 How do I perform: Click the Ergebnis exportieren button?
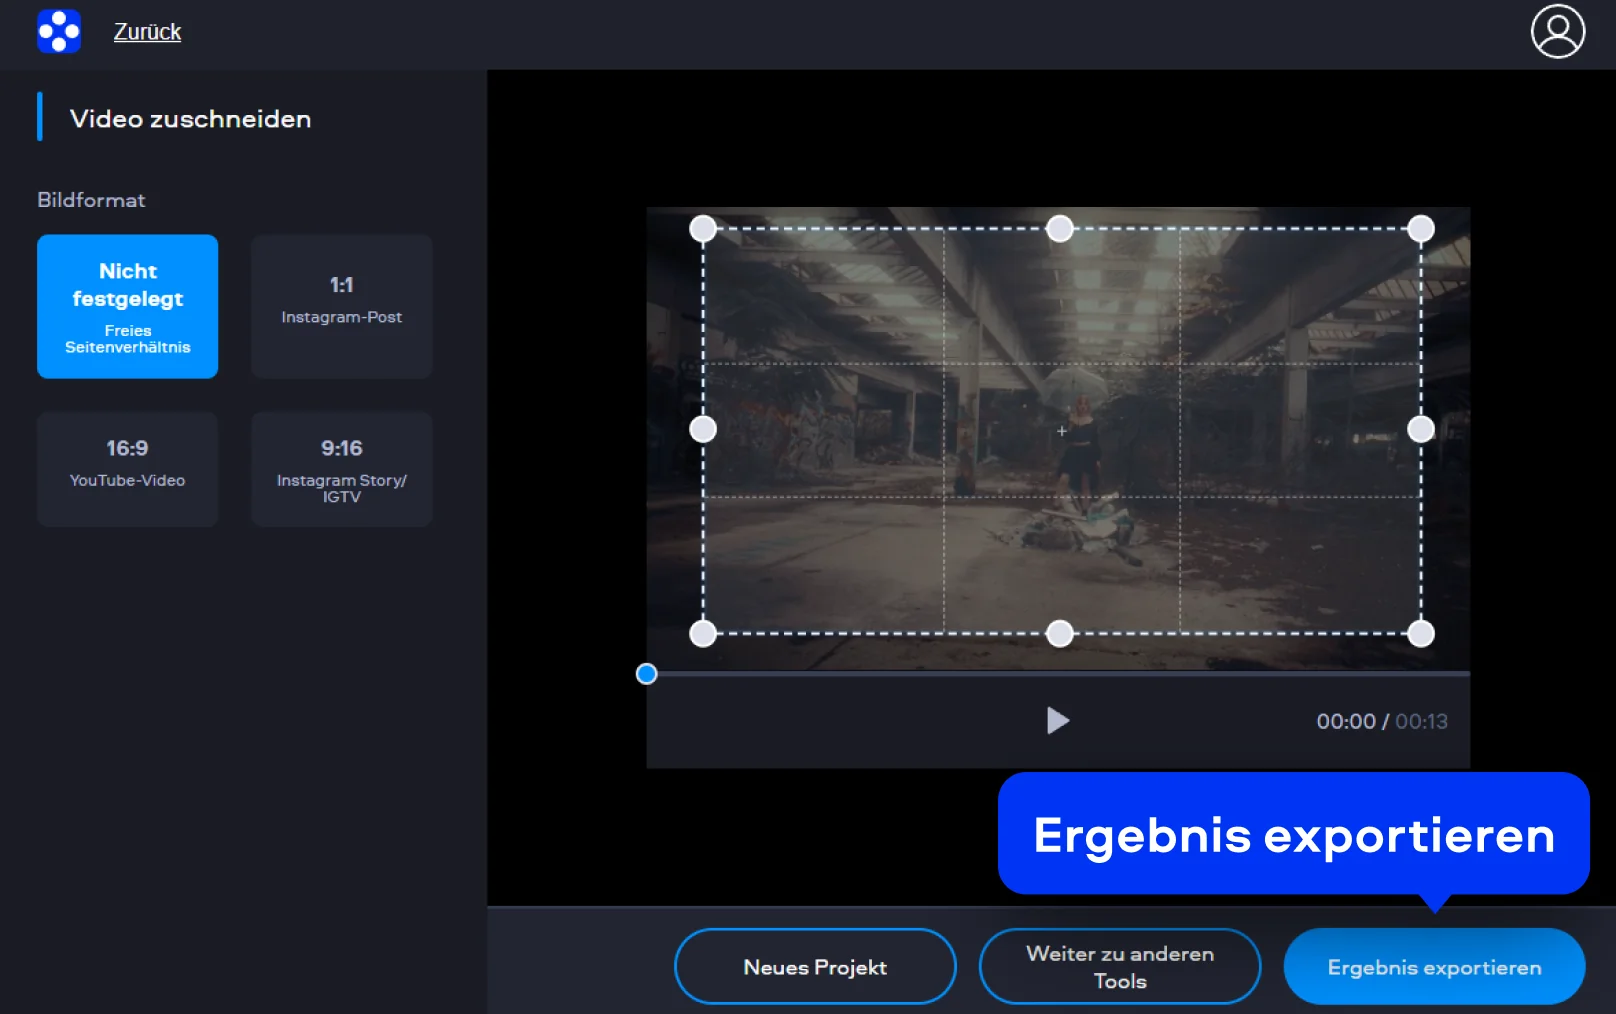(1433, 966)
